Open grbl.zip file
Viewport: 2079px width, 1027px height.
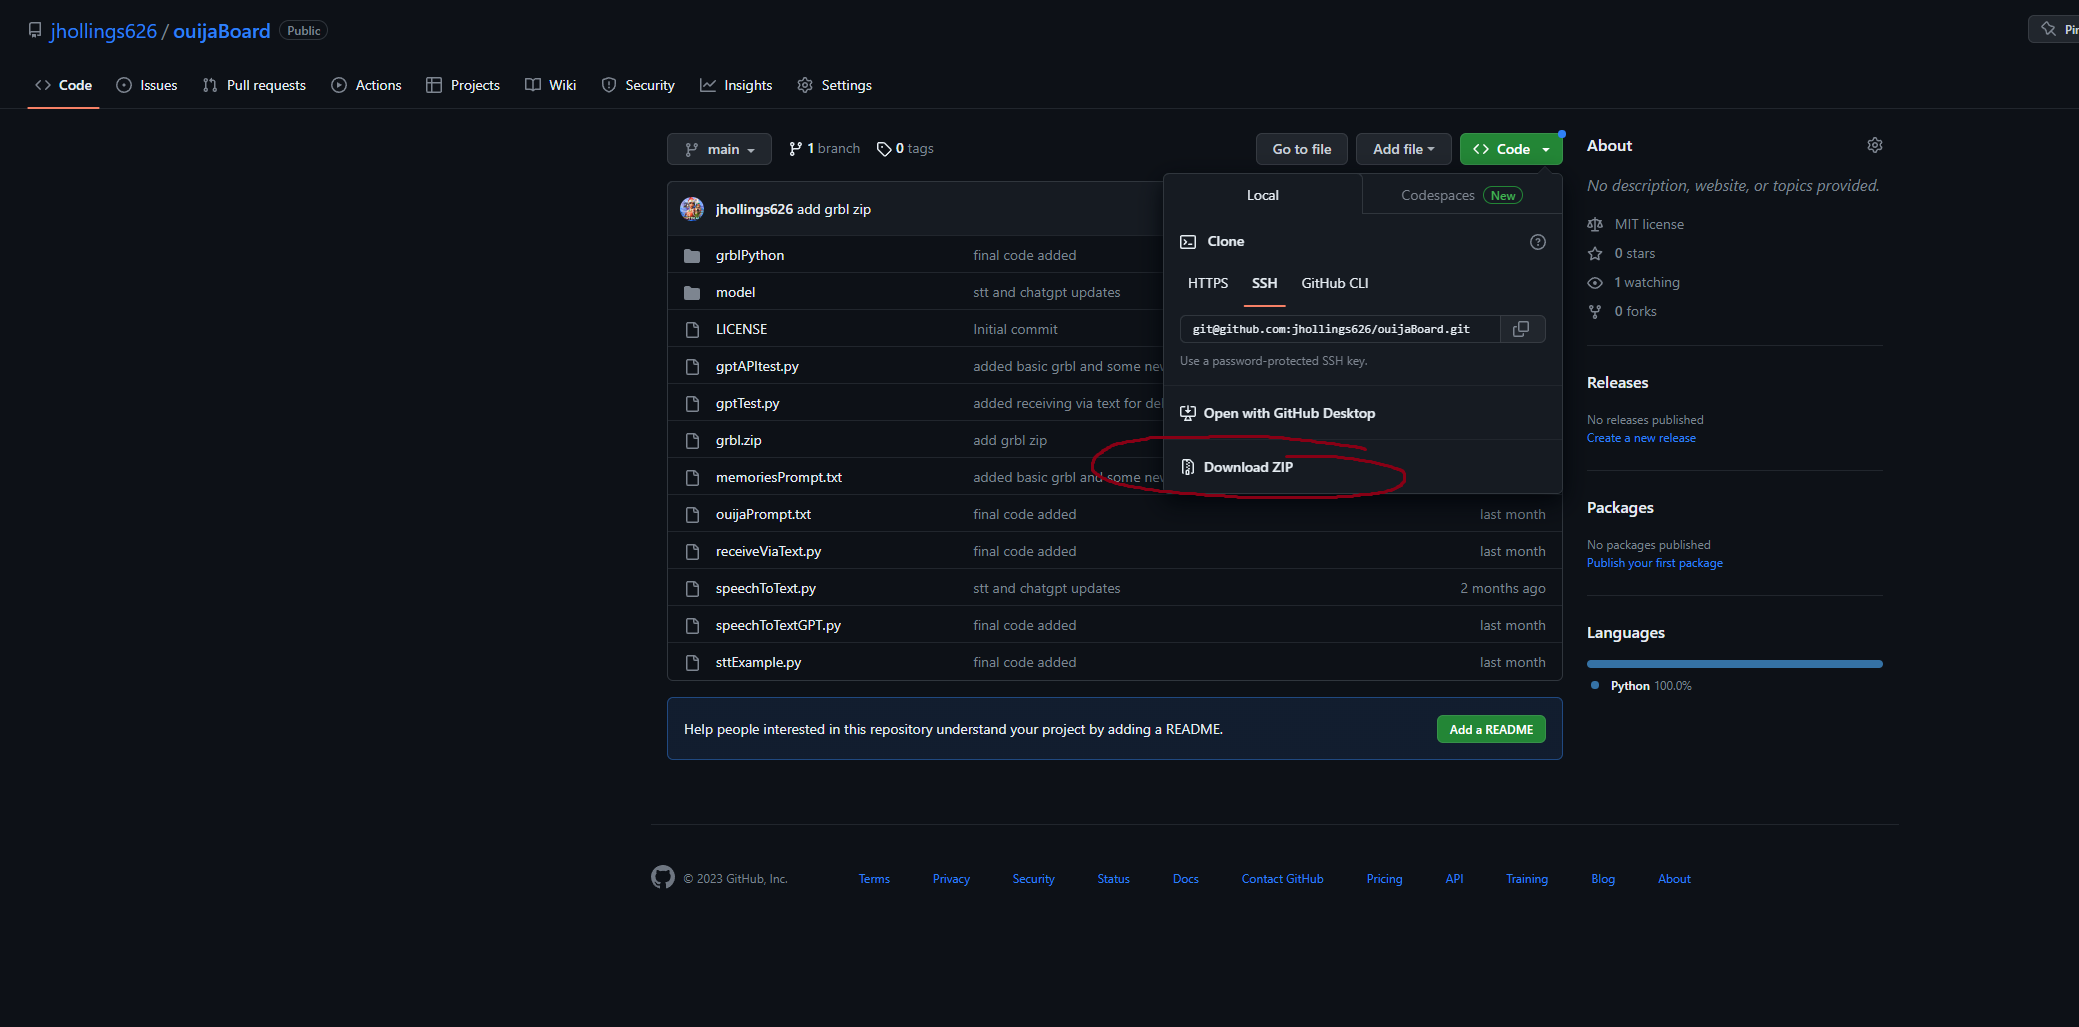click(738, 440)
